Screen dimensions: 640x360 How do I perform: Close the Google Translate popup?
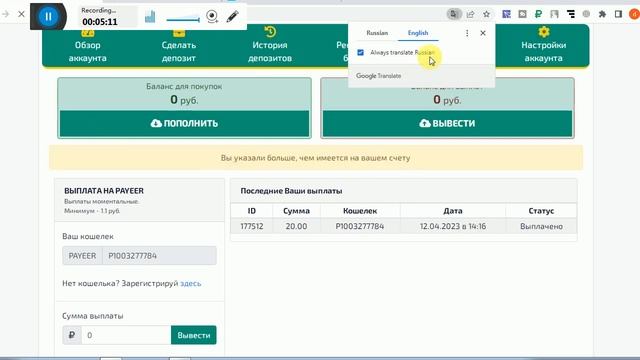pyautogui.click(x=483, y=33)
